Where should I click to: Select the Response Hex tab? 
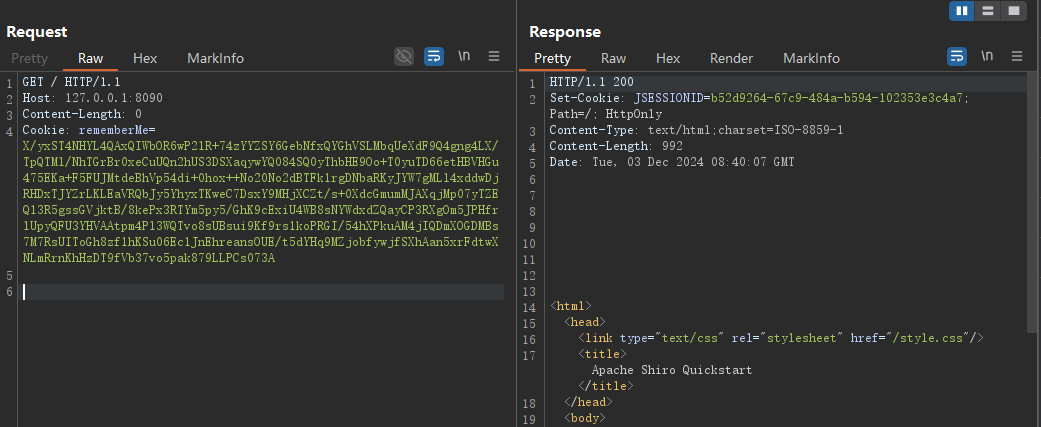668,58
